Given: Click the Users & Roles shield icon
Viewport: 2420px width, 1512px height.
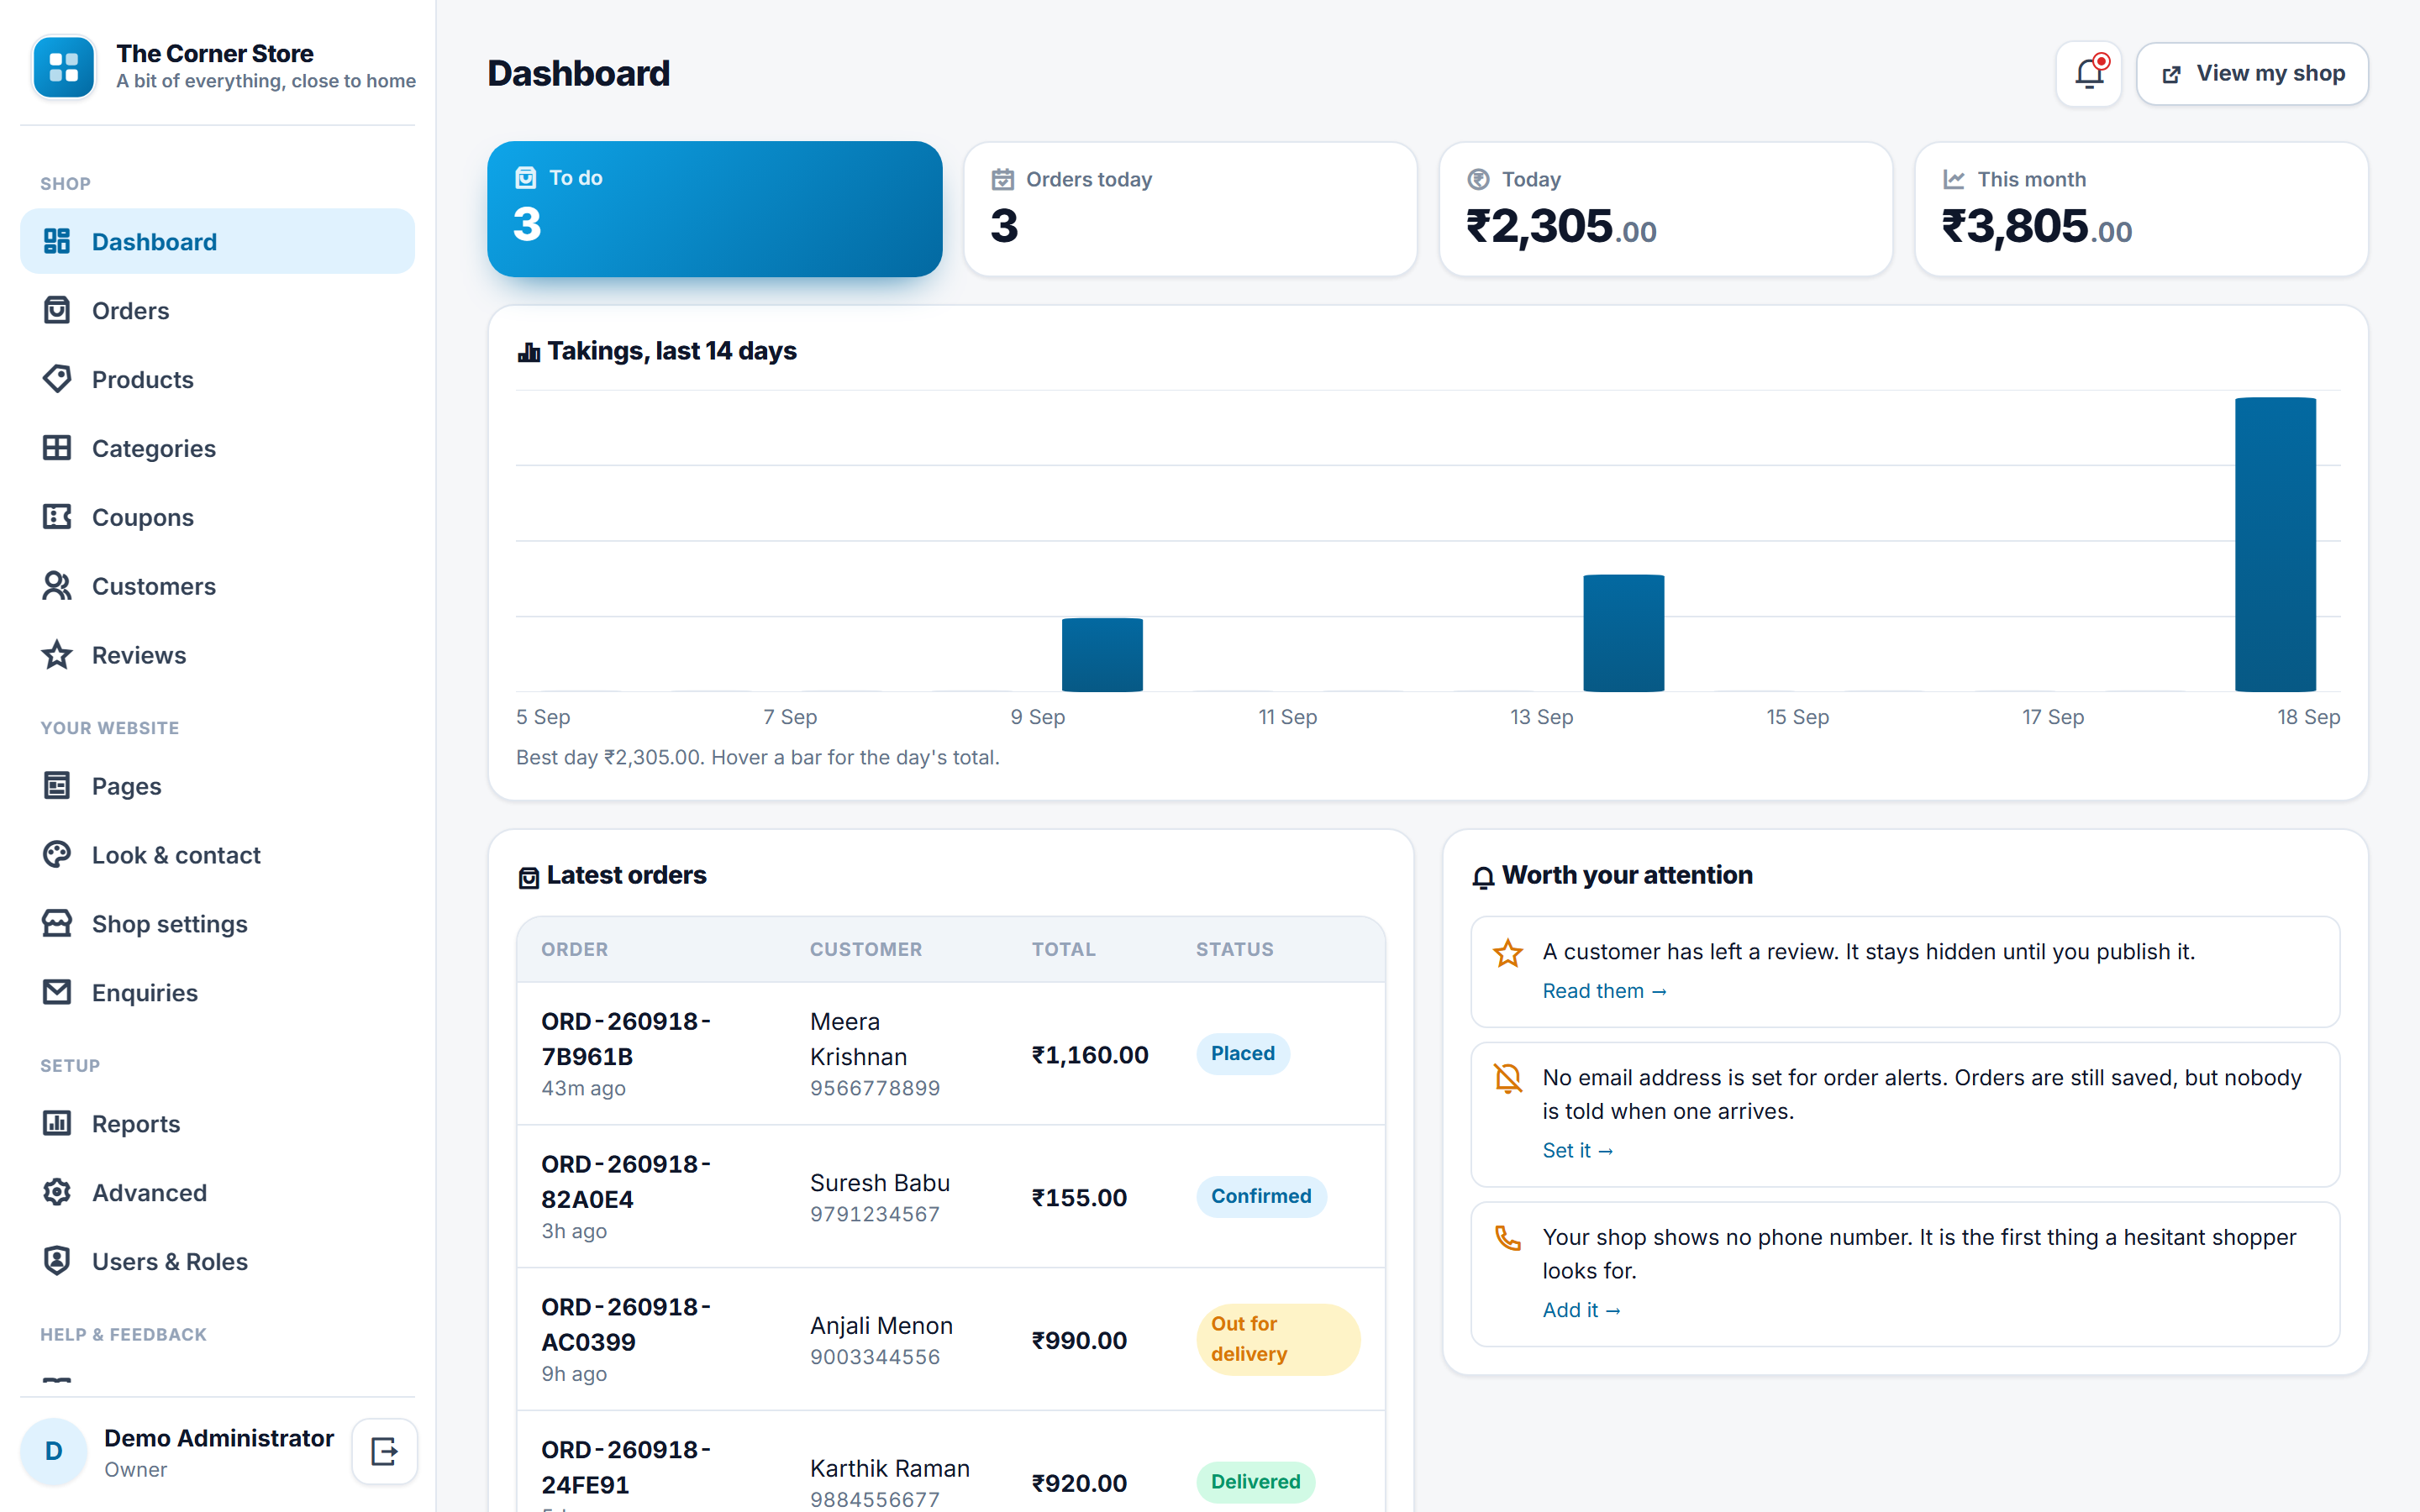Looking at the screenshot, I should tap(57, 1262).
